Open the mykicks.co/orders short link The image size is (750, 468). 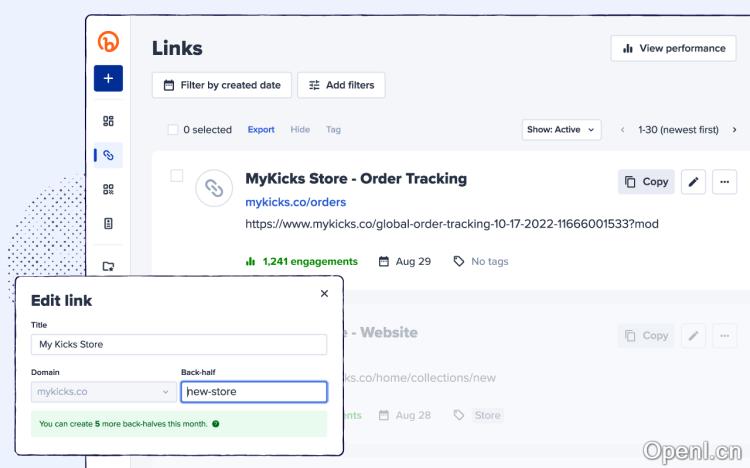tap(295, 202)
